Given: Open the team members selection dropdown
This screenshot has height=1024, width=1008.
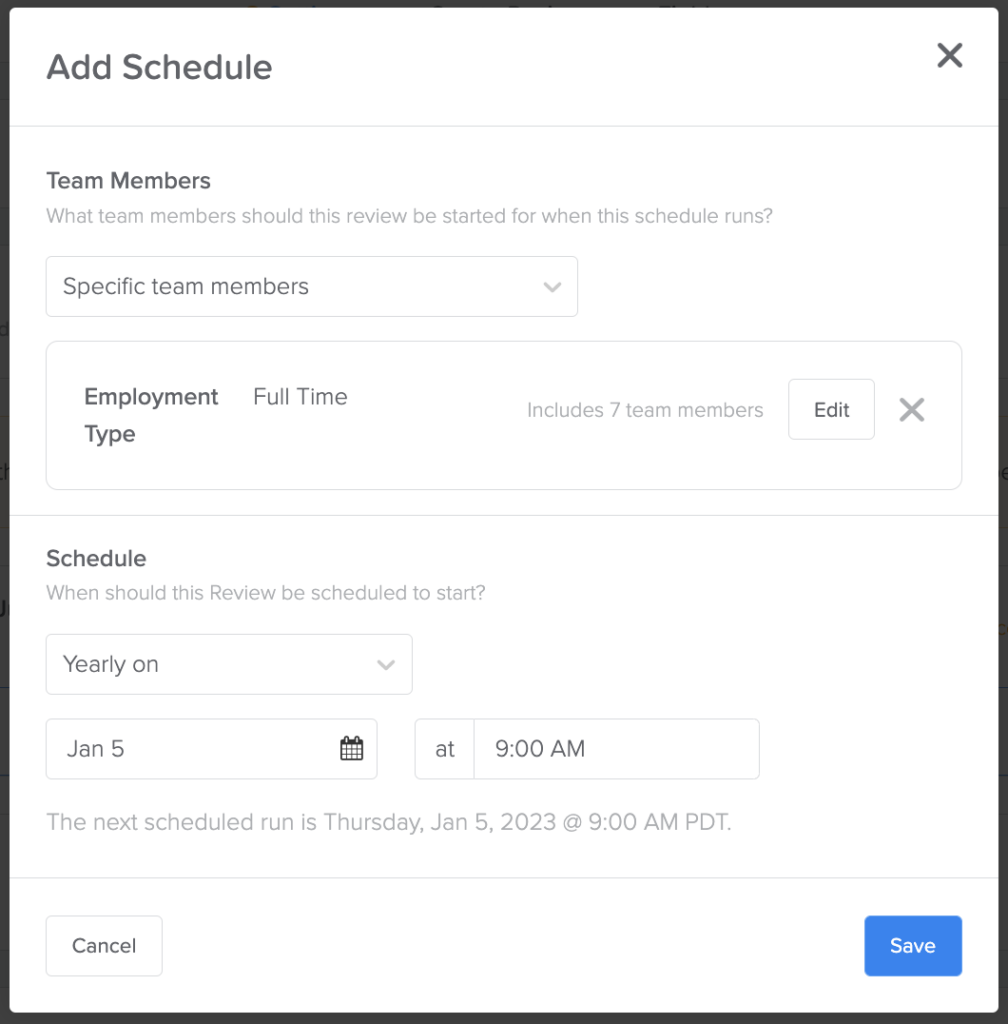Looking at the screenshot, I should pyautogui.click(x=310, y=287).
